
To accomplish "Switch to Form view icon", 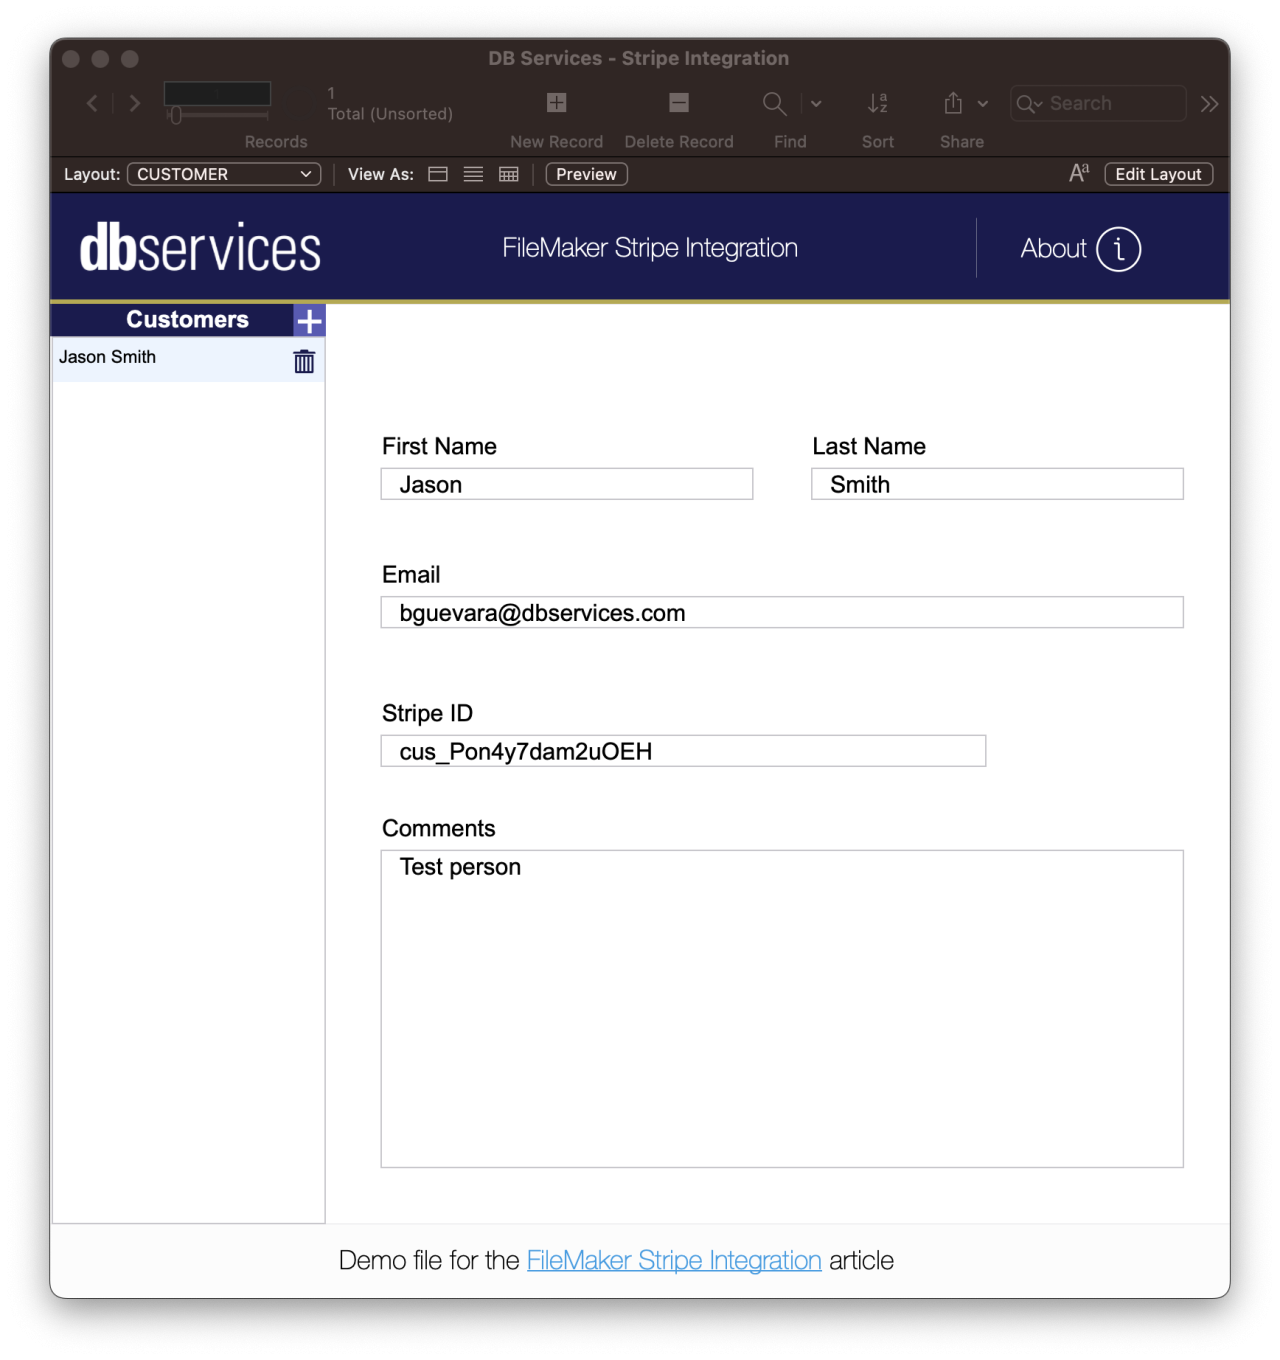I will [x=438, y=174].
